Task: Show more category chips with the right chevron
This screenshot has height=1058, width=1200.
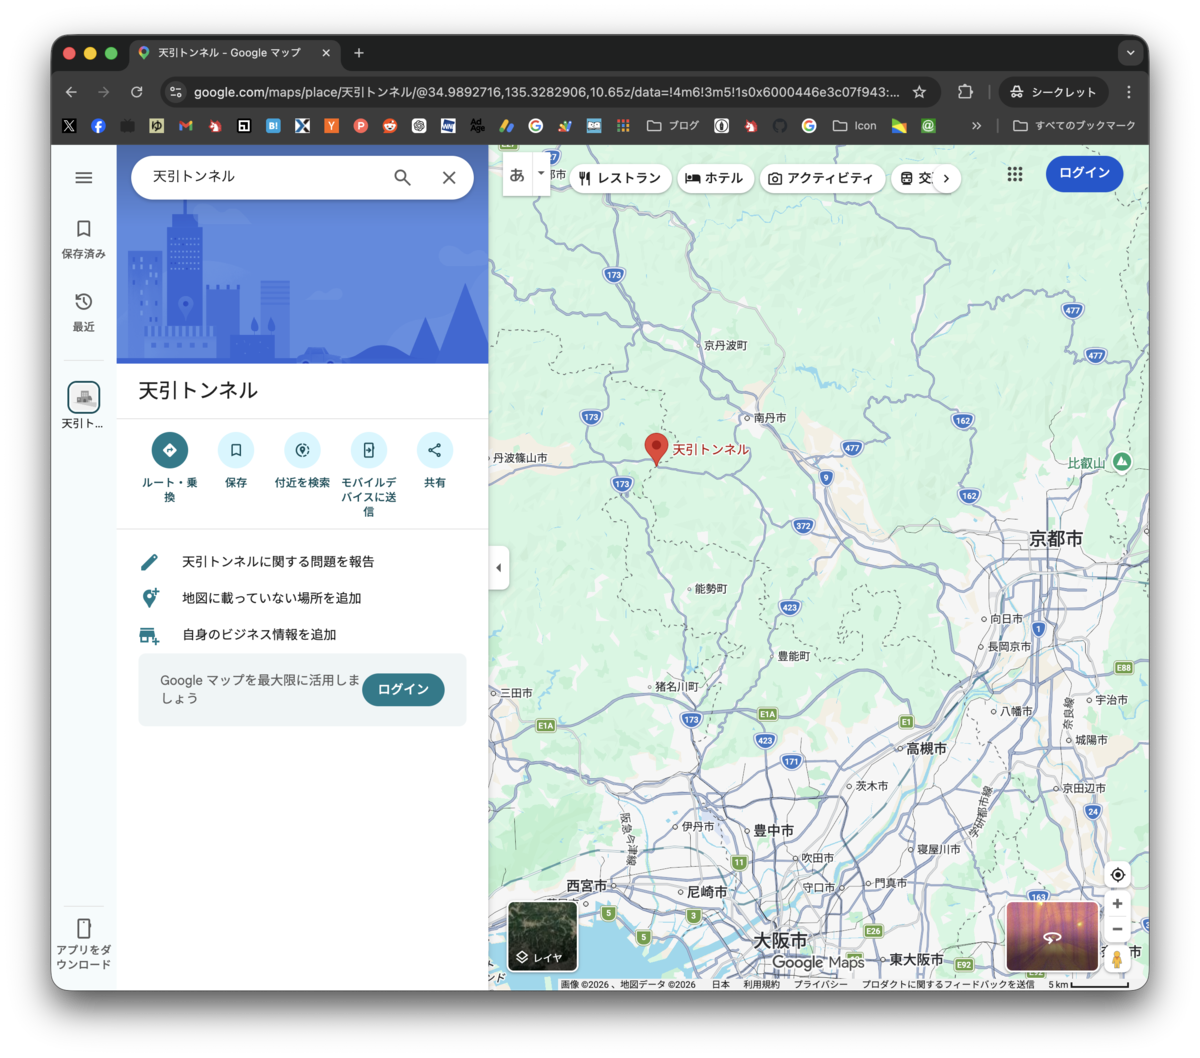Action: coord(946,178)
